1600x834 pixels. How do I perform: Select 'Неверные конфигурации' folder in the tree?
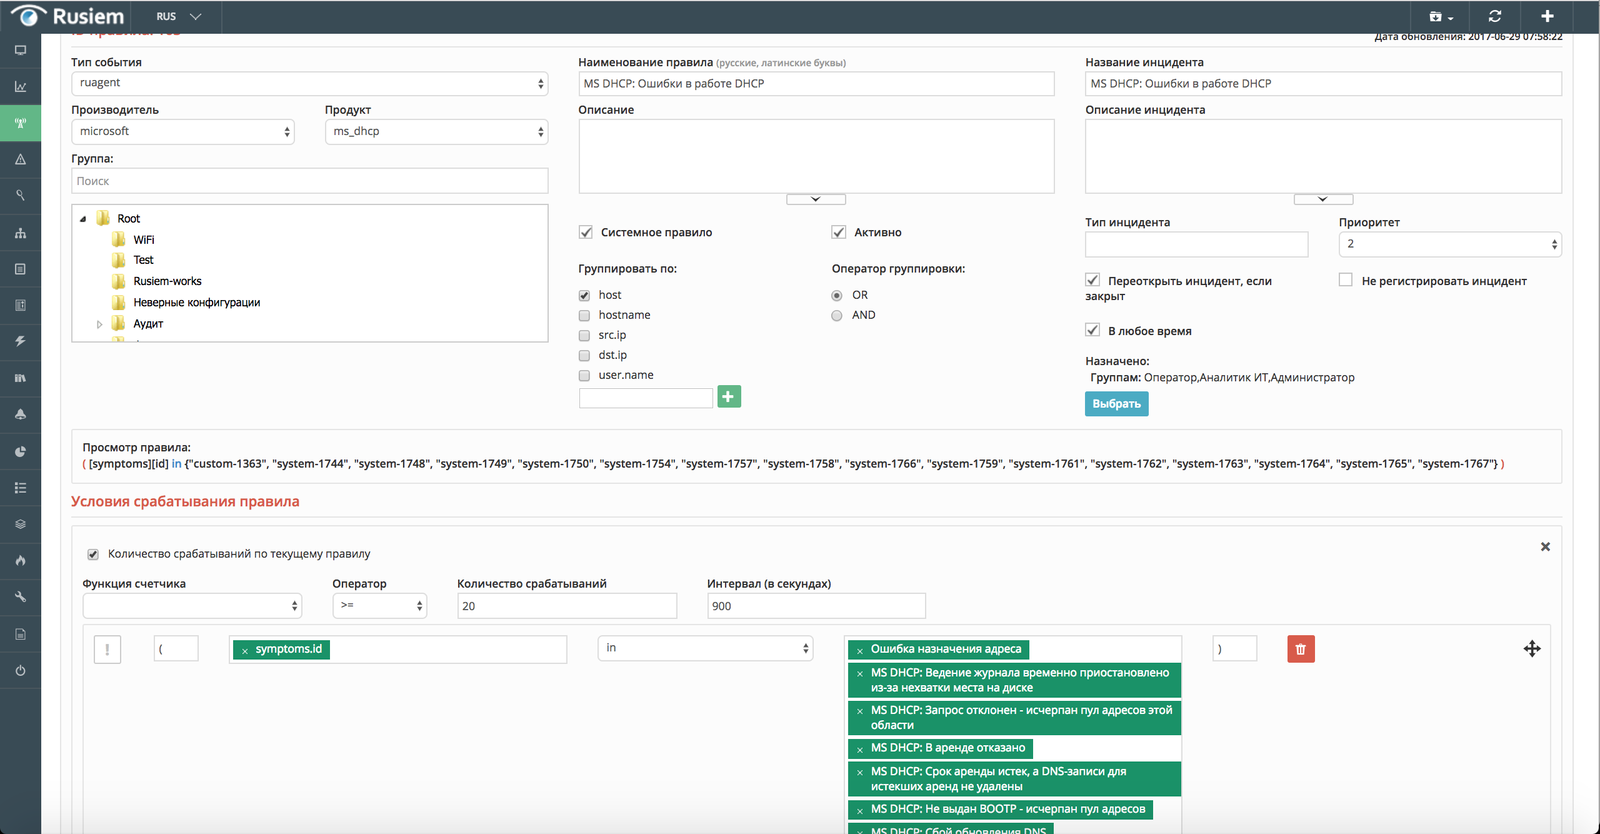[x=197, y=303]
